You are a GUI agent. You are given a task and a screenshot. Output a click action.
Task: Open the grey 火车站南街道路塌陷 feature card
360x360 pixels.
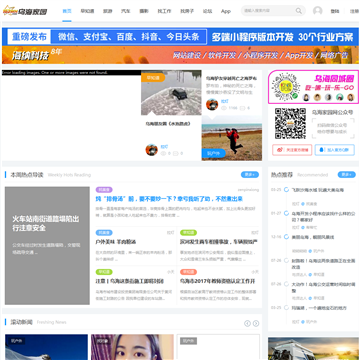(x=47, y=245)
